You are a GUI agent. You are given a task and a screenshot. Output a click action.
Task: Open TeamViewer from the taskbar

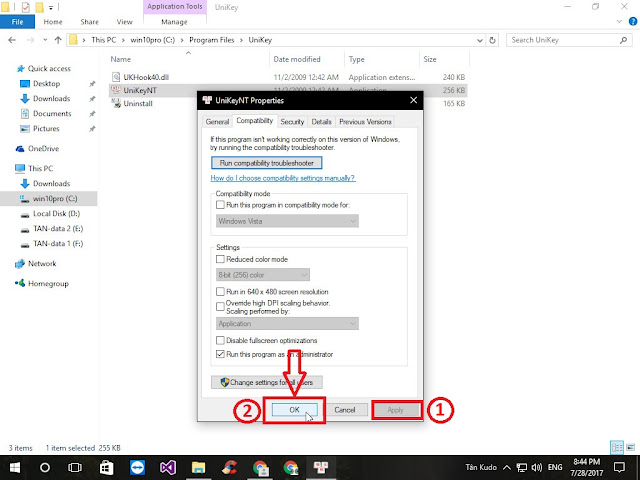tap(137, 467)
